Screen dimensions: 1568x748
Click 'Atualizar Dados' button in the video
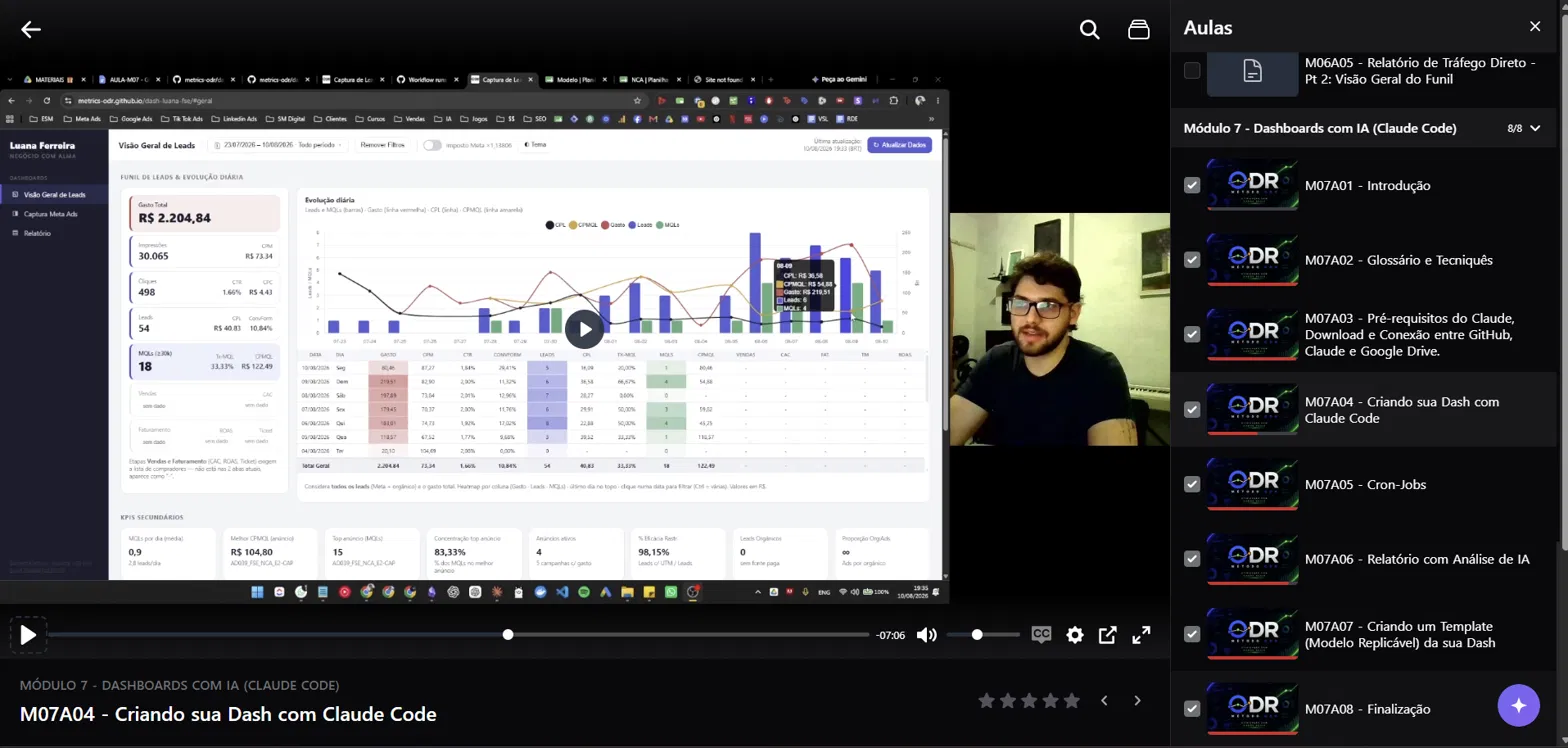tap(899, 145)
